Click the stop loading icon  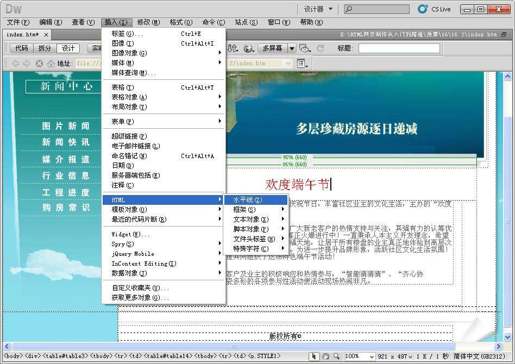click(x=39, y=63)
